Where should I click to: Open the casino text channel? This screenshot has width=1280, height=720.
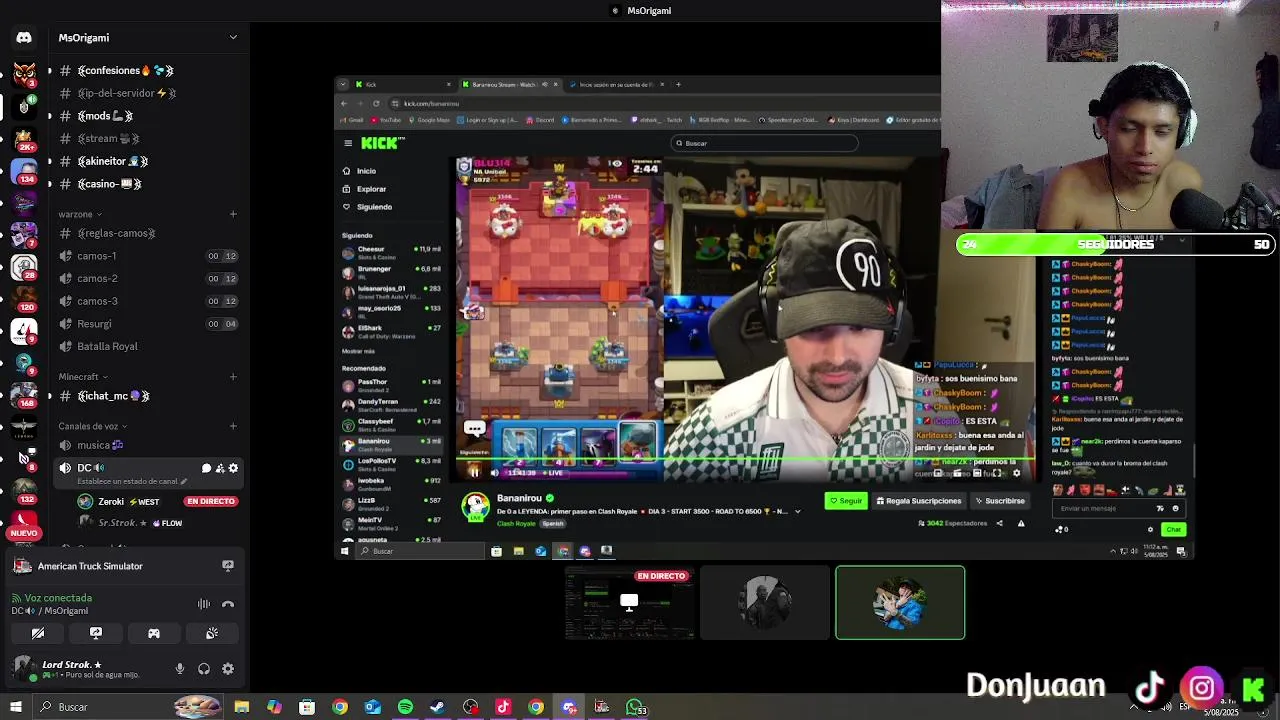(148, 184)
